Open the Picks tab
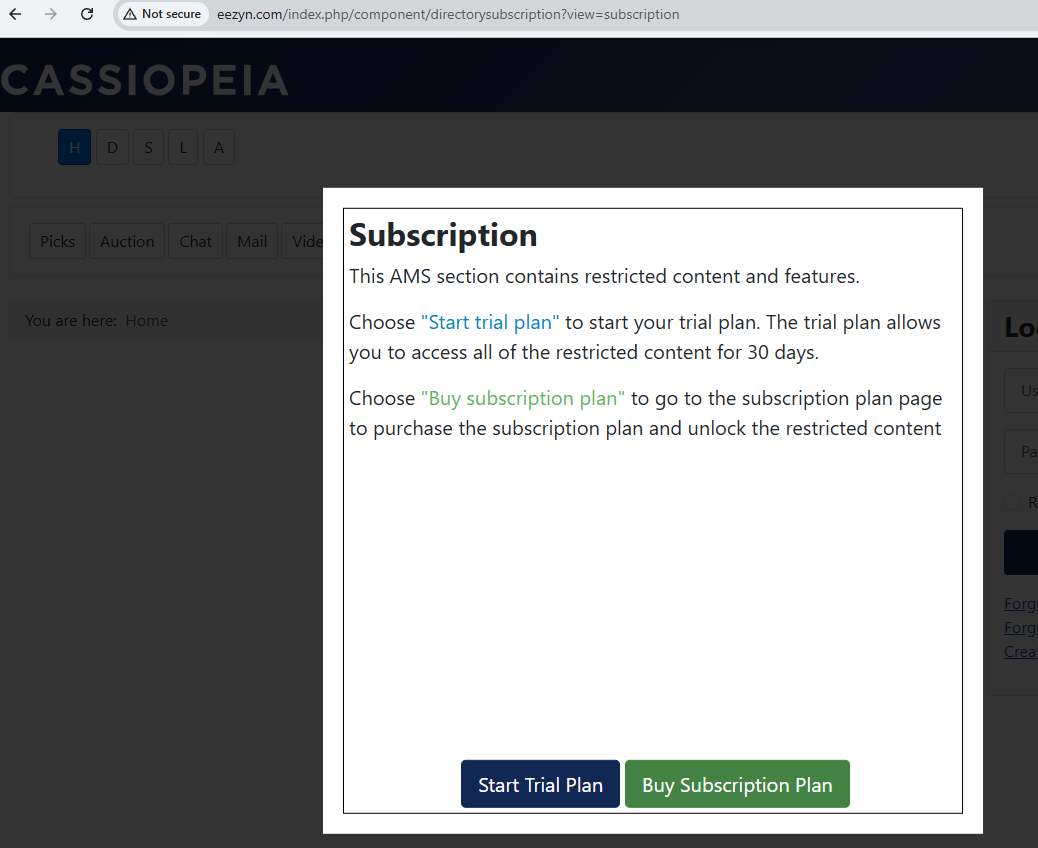The width and height of the screenshot is (1038, 848). pos(58,241)
